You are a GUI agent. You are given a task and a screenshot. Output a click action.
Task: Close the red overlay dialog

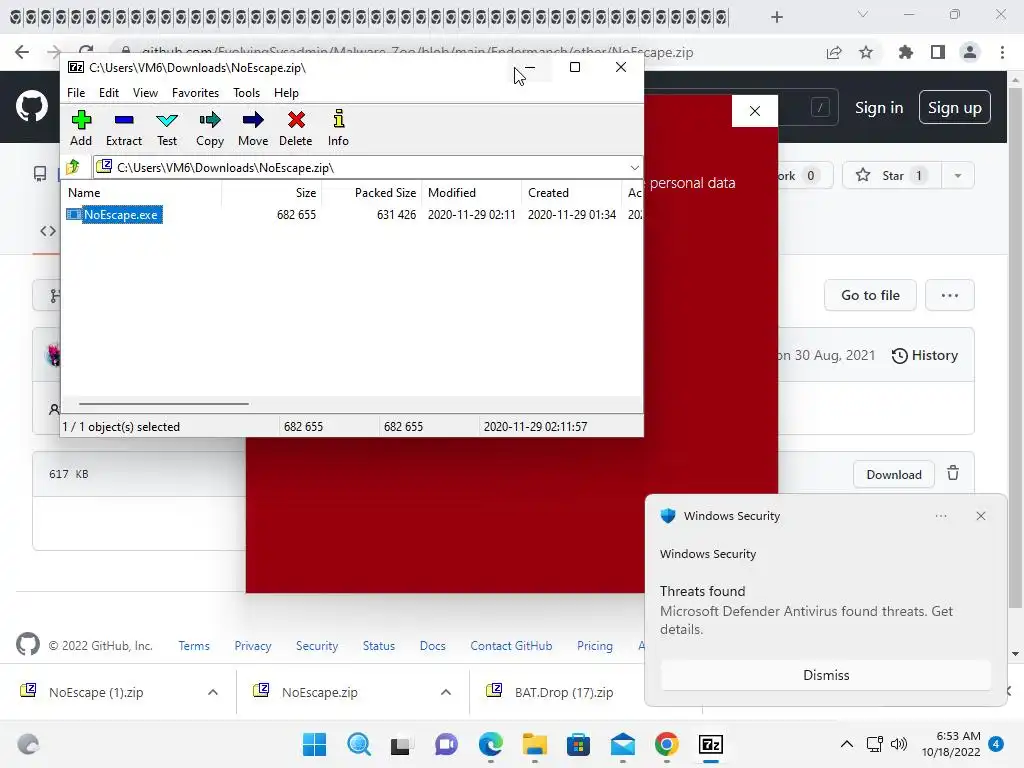[x=755, y=111]
